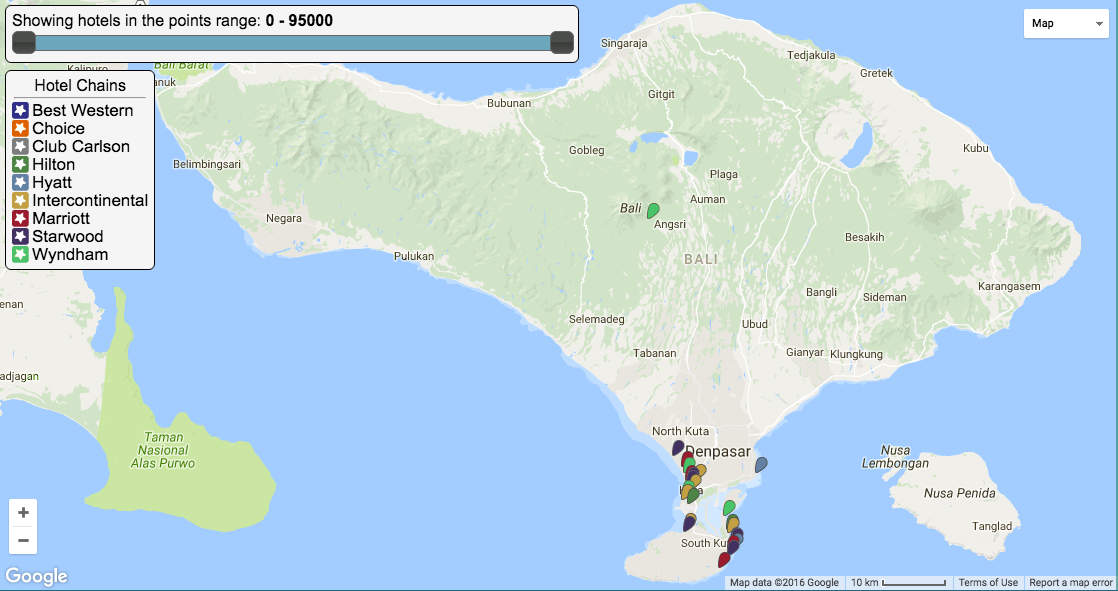
Task: Click the Tedjakula town label
Action: click(x=811, y=55)
